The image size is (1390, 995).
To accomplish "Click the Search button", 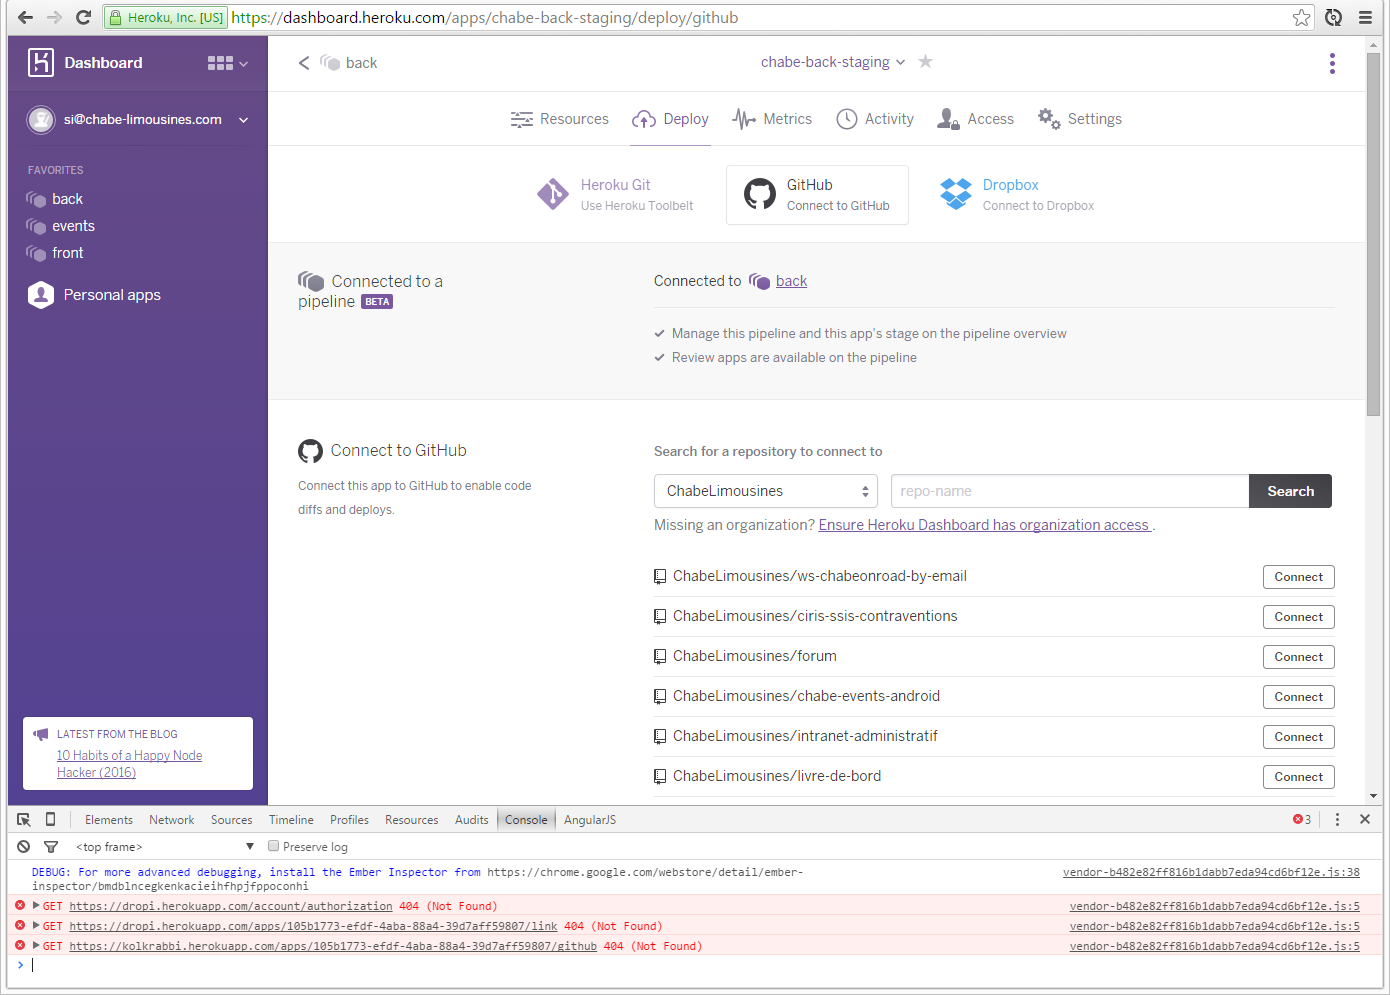I will 1290,491.
